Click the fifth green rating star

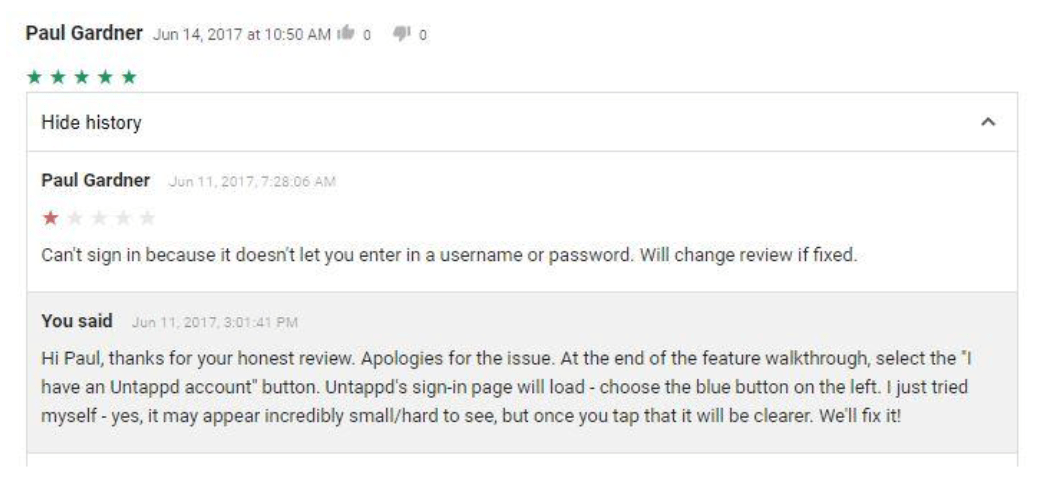(x=129, y=77)
